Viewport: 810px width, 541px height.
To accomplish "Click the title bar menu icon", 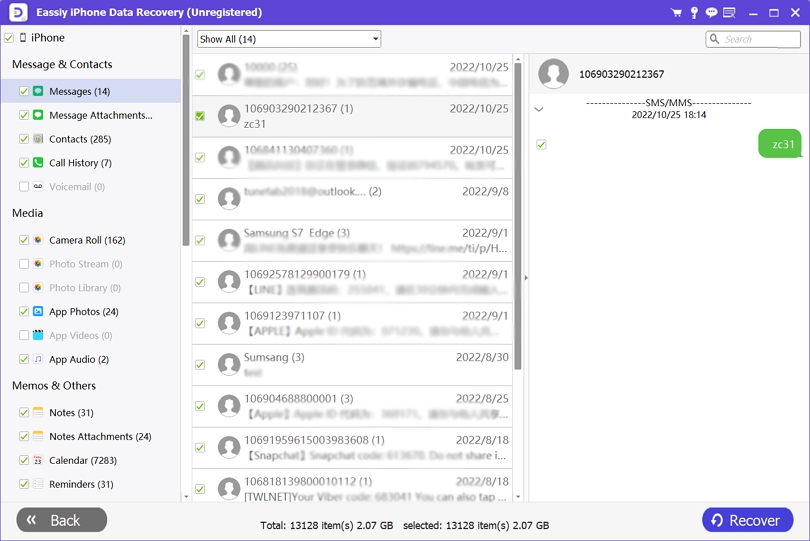I will (x=729, y=13).
